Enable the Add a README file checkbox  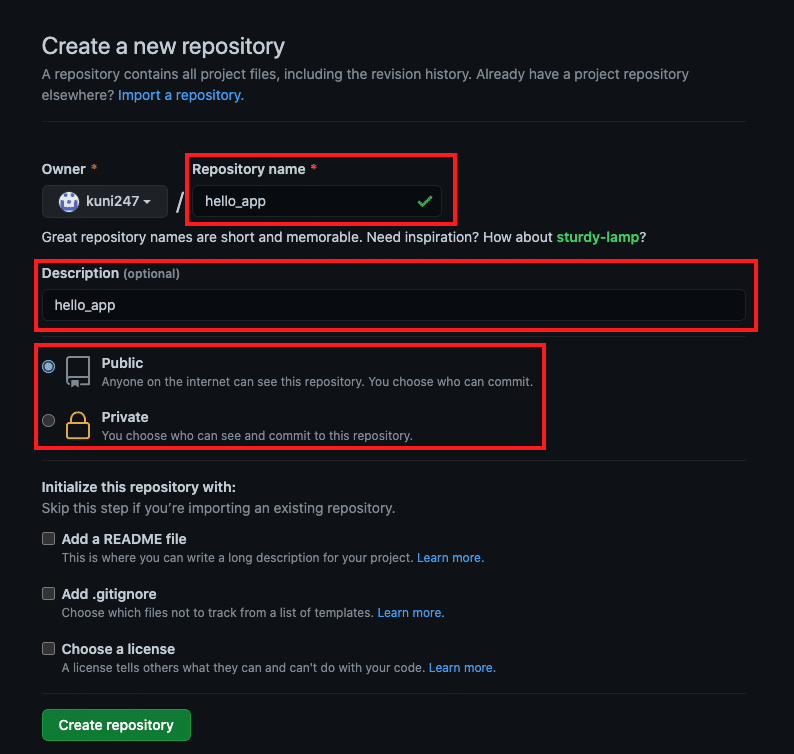pyautogui.click(x=48, y=538)
